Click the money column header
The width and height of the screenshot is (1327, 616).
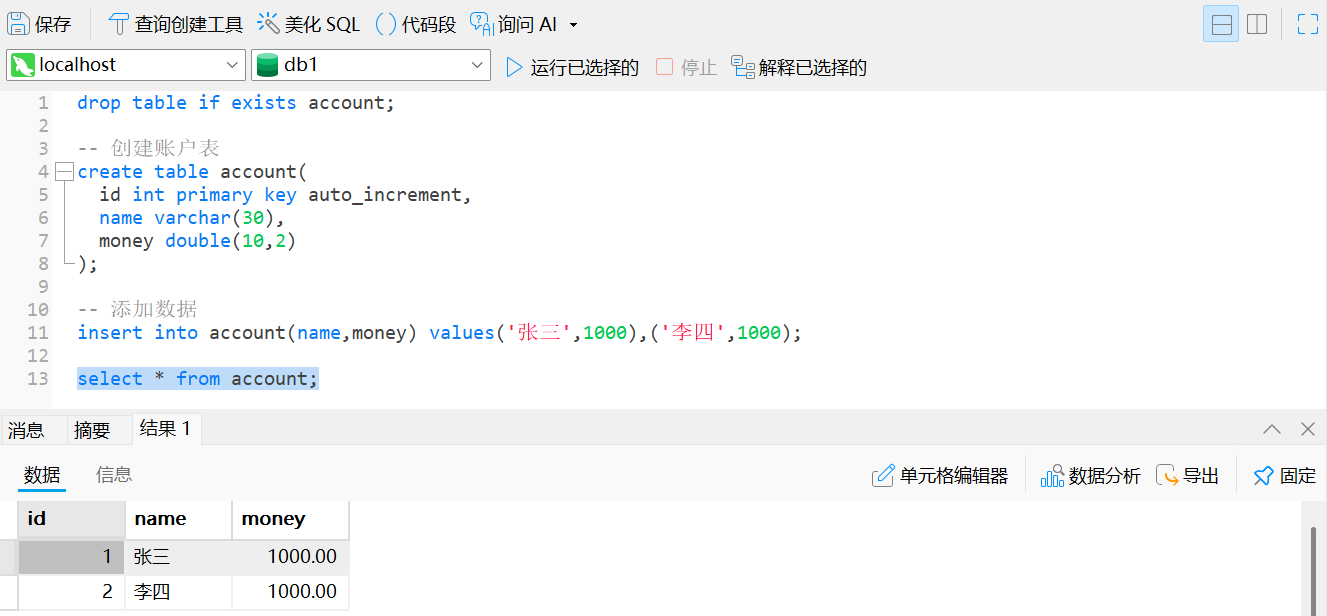click(x=290, y=519)
